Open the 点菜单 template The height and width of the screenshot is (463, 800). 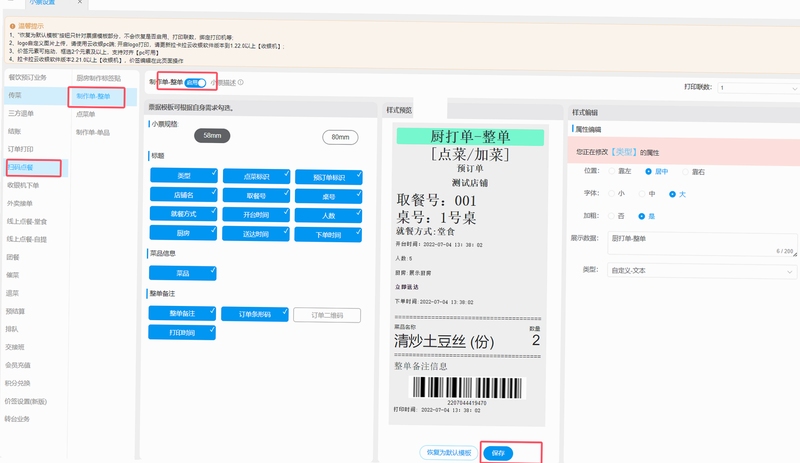pyautogui.click(x=86, y=114)
